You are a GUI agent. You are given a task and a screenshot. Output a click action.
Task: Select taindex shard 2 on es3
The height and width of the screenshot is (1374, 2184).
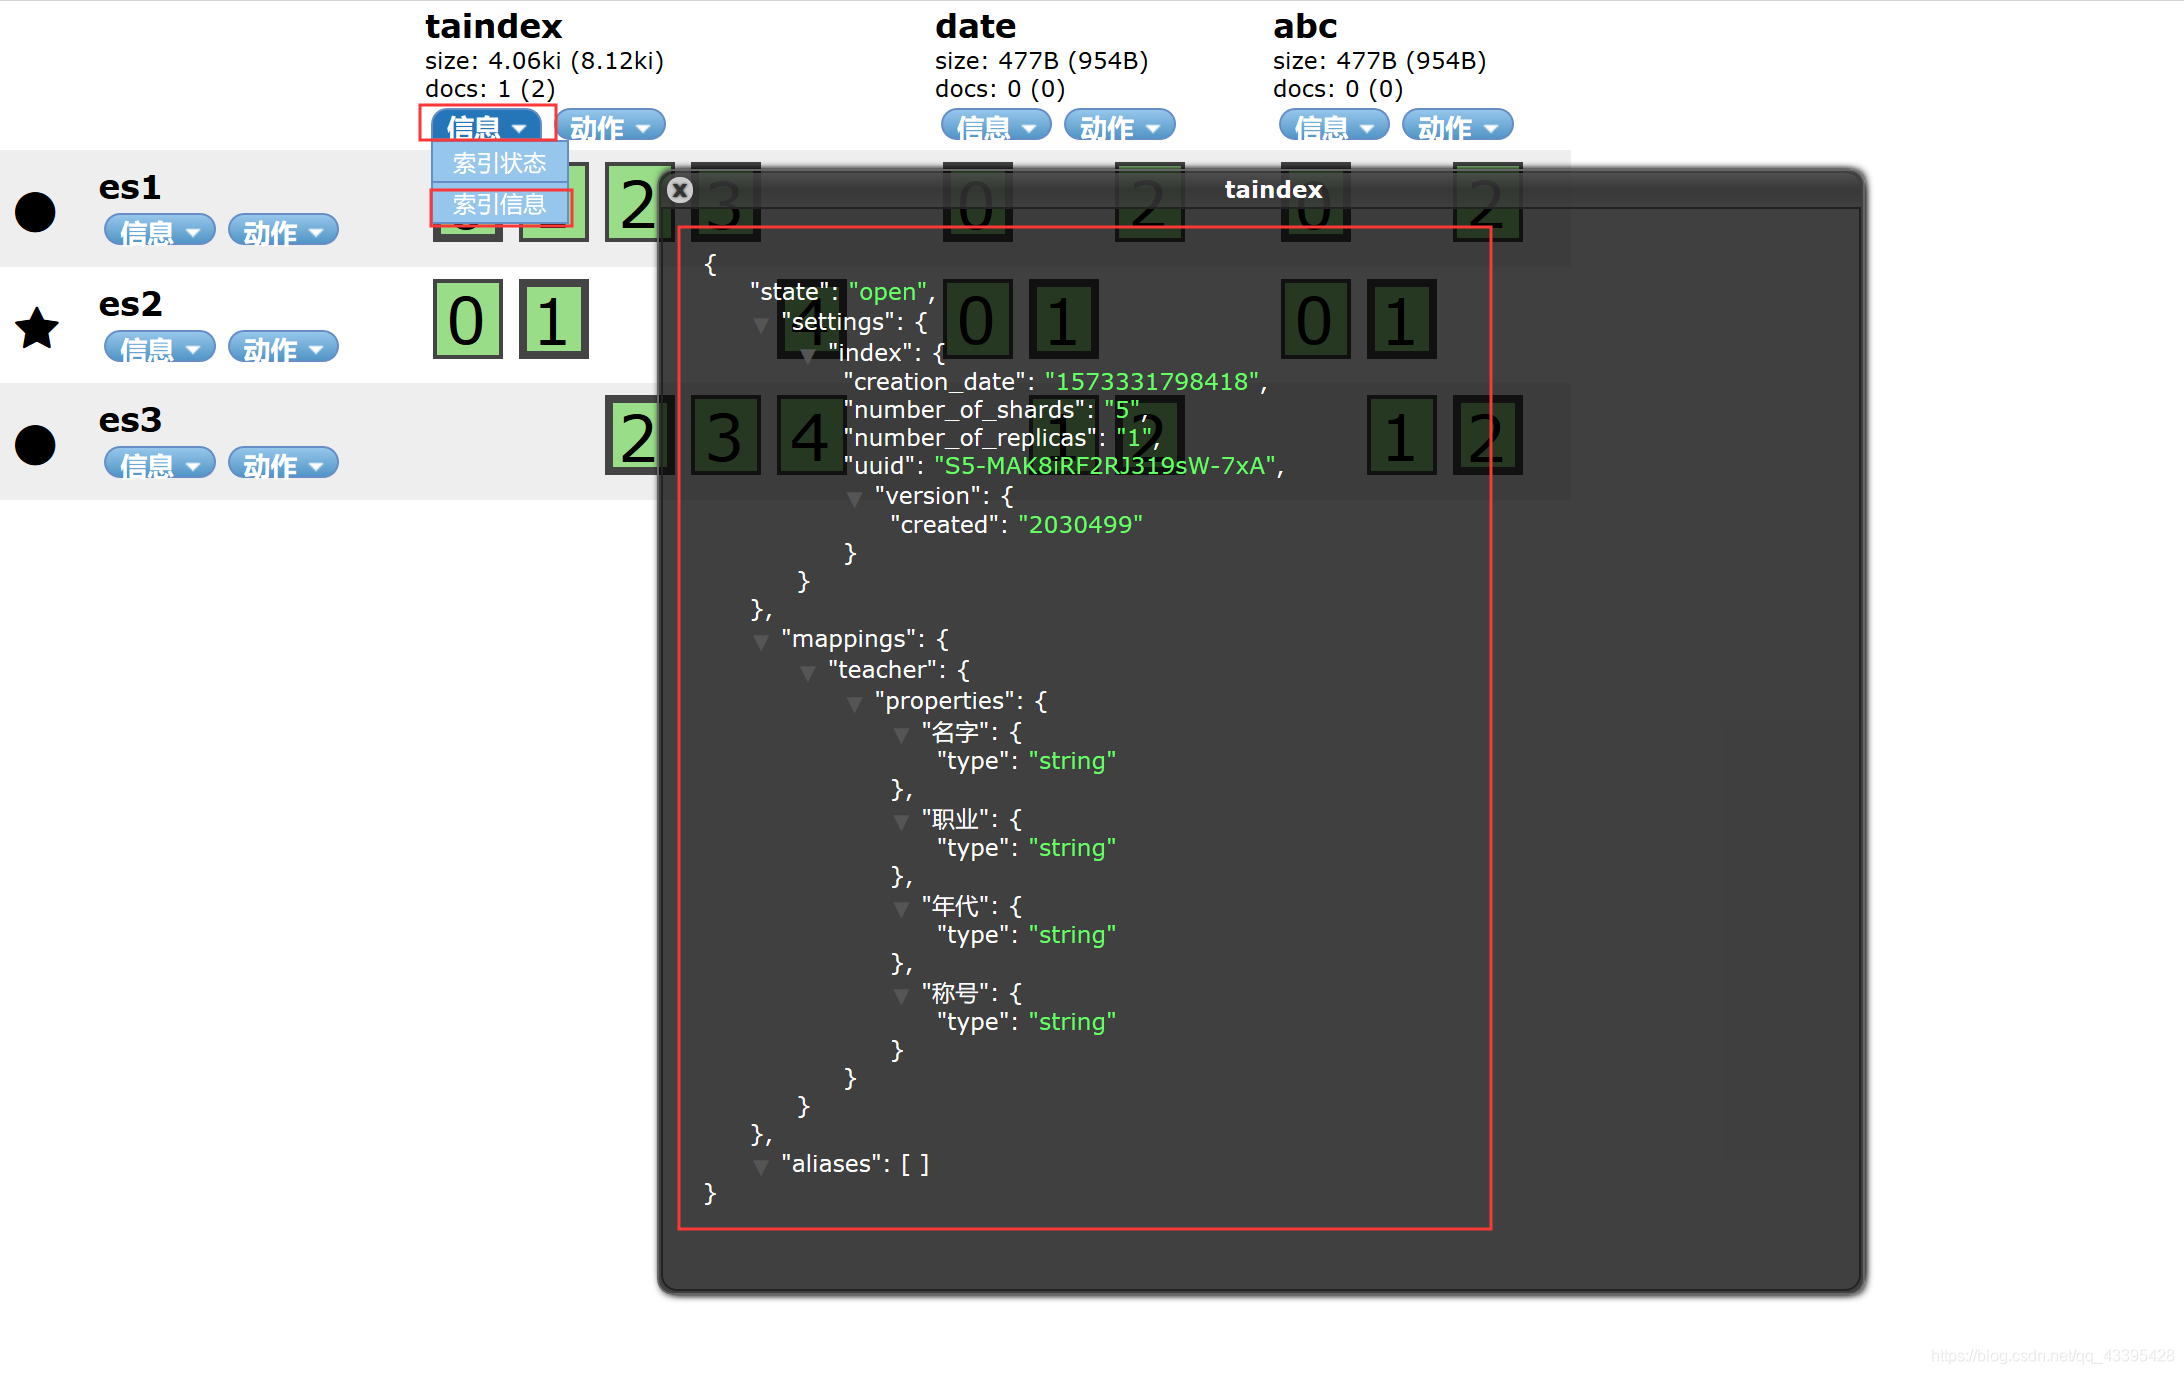[638, 436]
